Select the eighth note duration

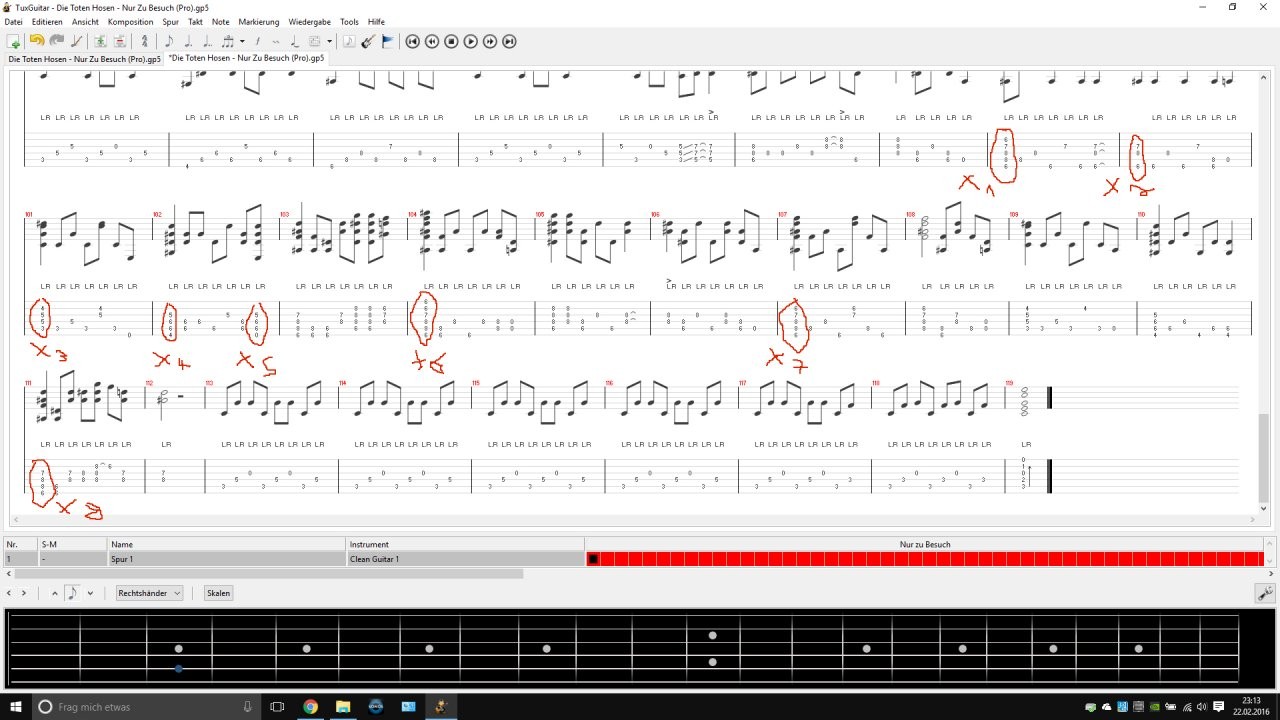(169, 41)
